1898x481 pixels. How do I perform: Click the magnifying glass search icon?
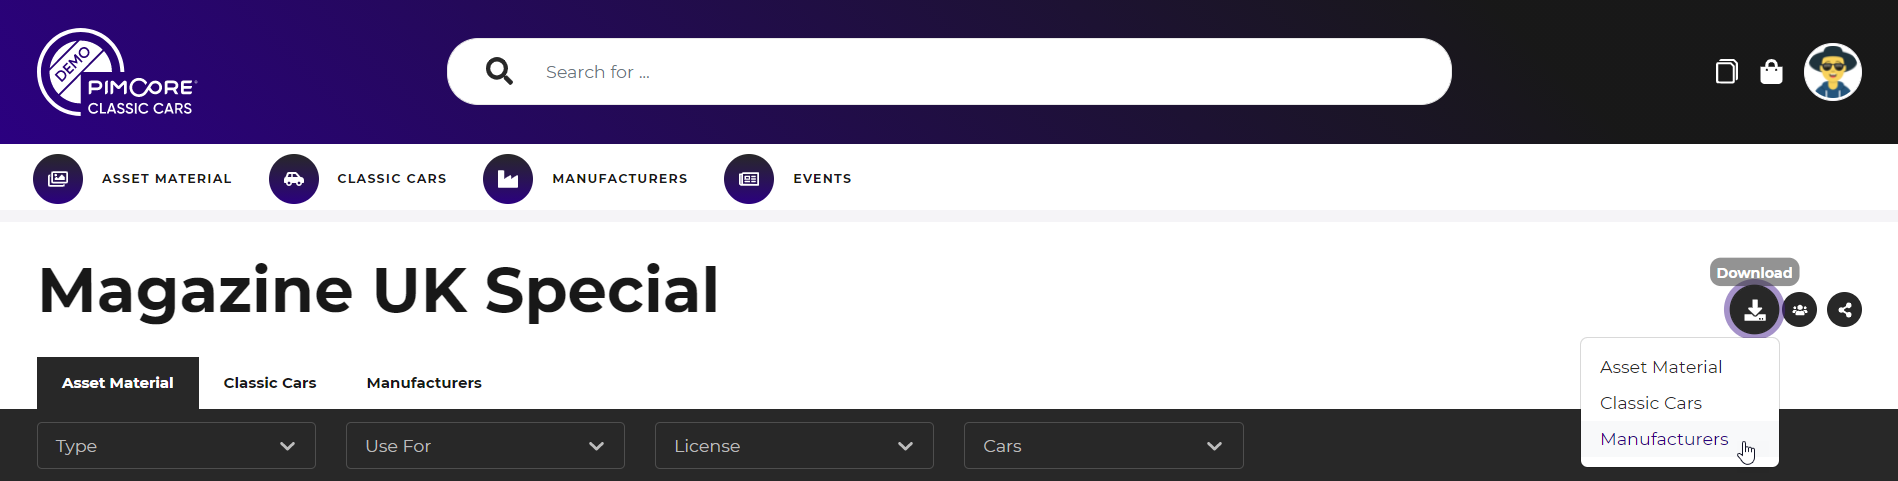[x=499, y=71]
